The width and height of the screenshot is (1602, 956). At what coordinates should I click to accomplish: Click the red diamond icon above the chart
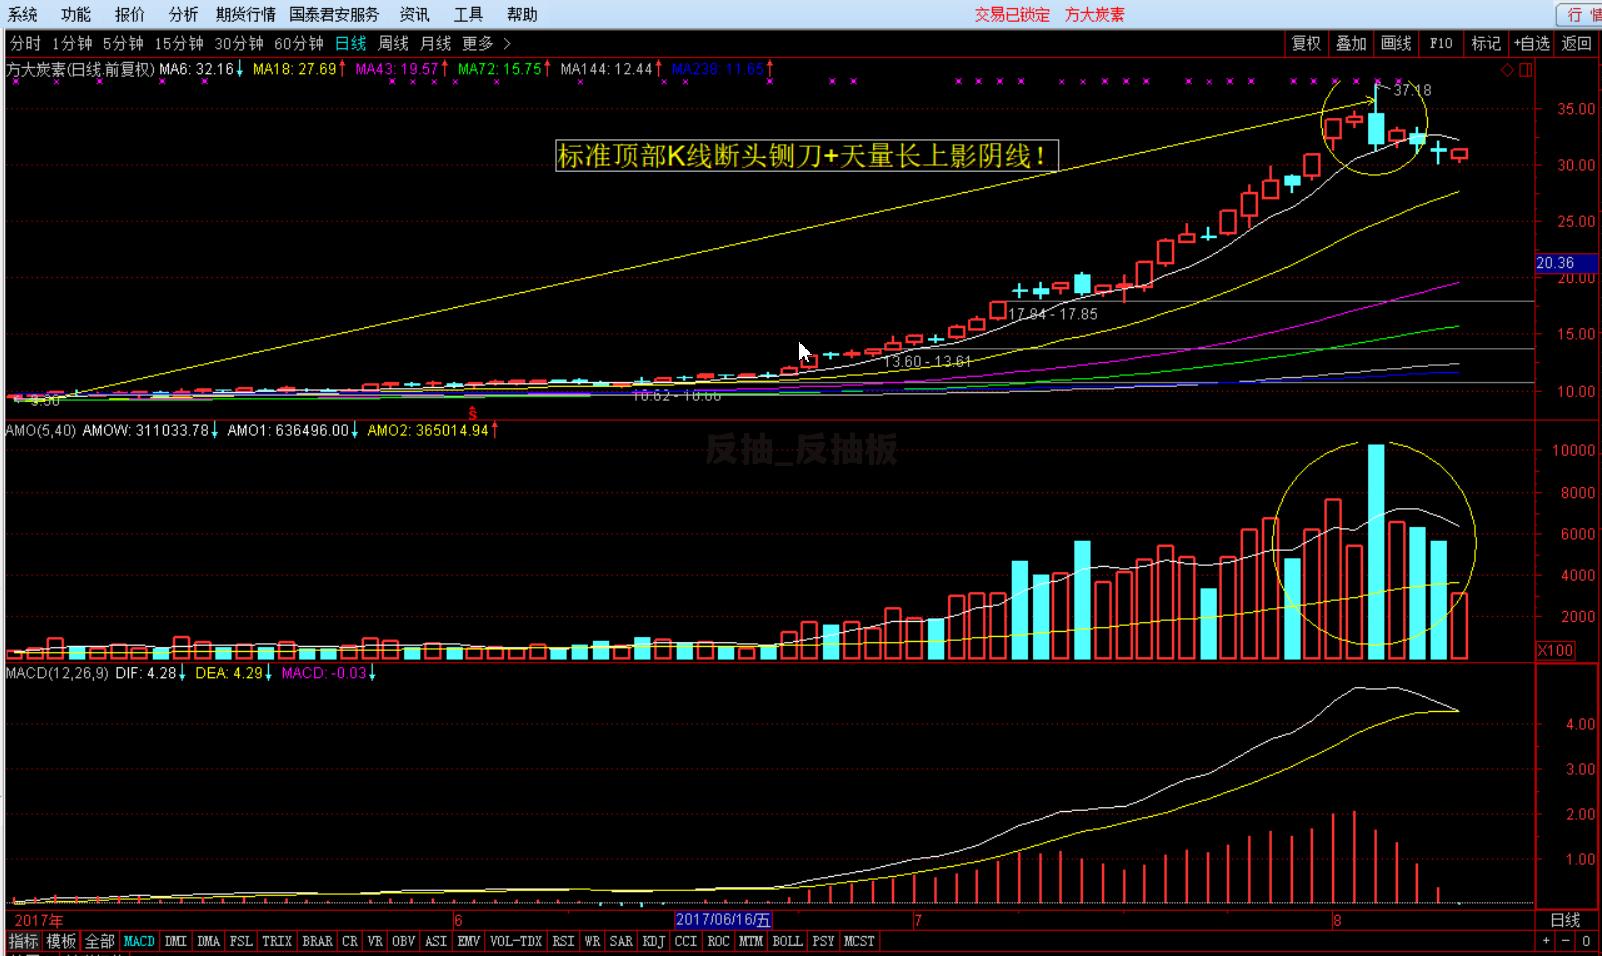pos(1507,70)
